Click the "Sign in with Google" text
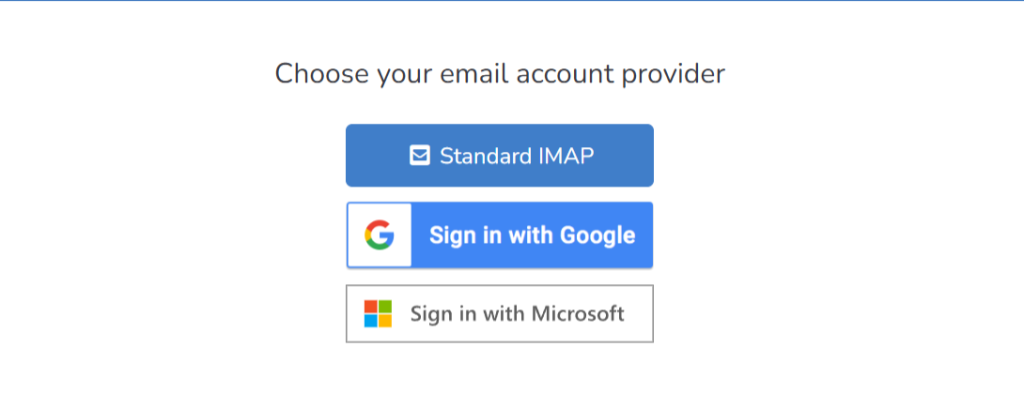This screenshot has width=1024, height=407. (x=532, y=235)
